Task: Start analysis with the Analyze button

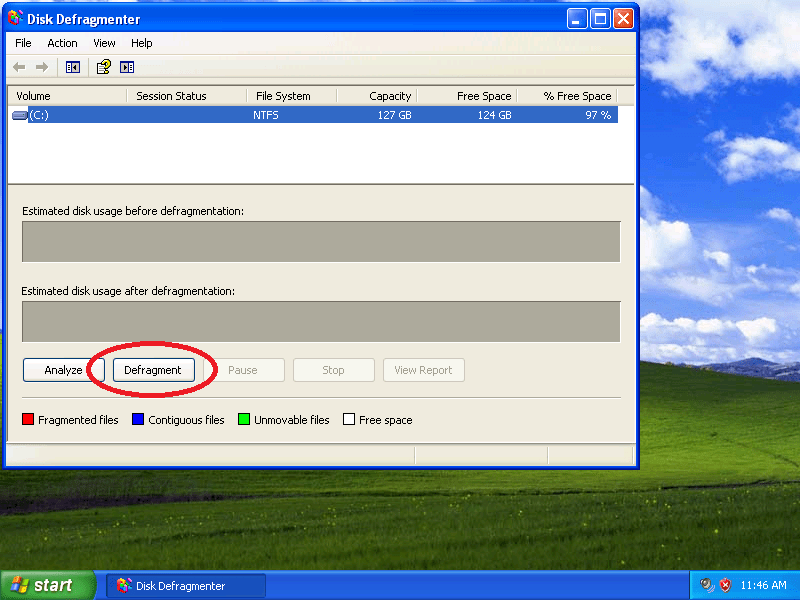Action: (x=63, y=370)
